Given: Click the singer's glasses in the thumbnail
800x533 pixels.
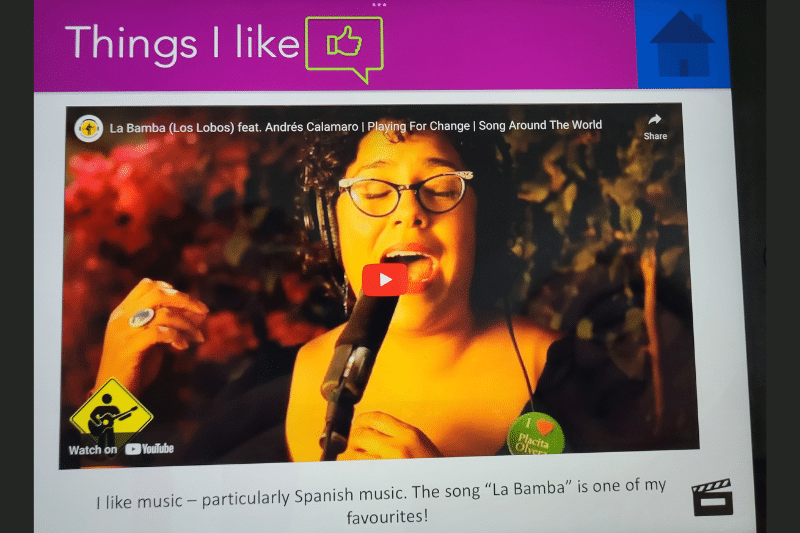Looking at the screenshot, I should pos(406,194).
